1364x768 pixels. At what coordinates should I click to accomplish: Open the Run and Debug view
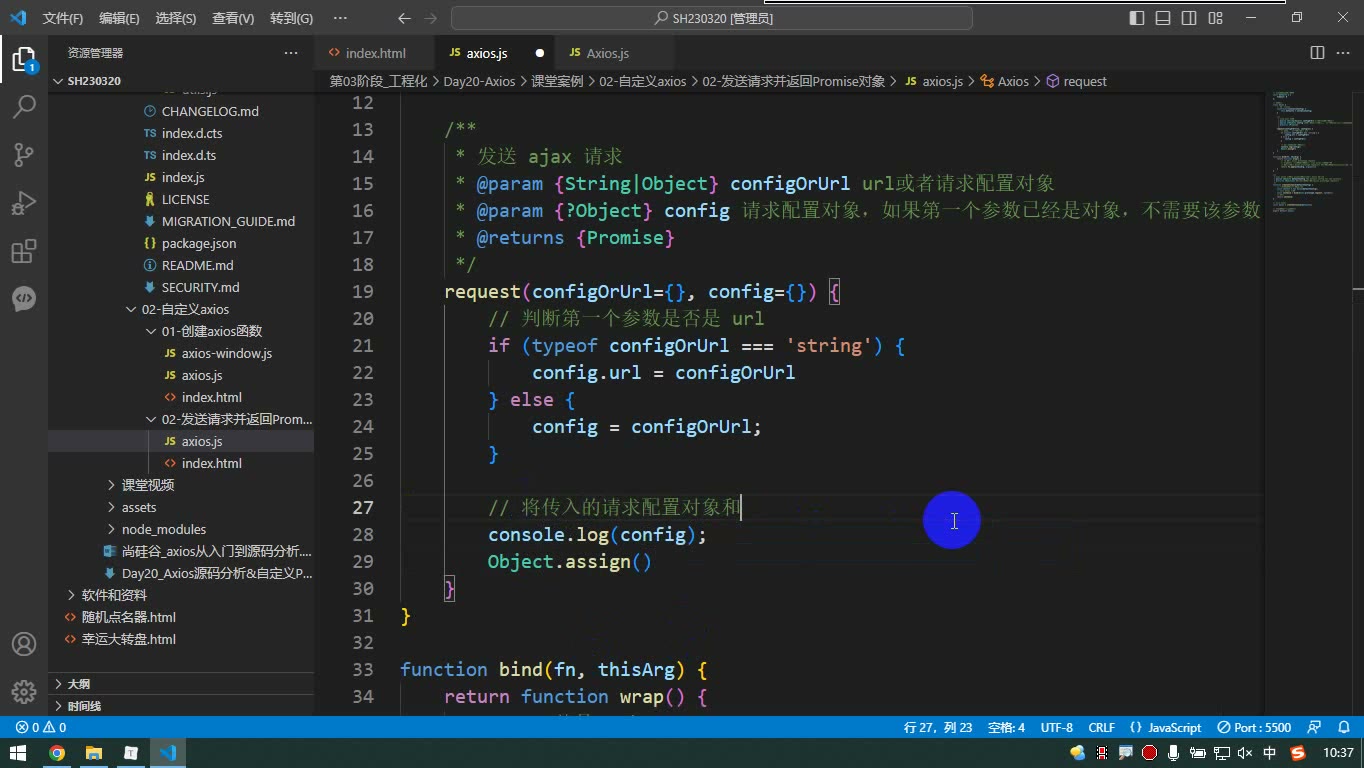(24, 203)
